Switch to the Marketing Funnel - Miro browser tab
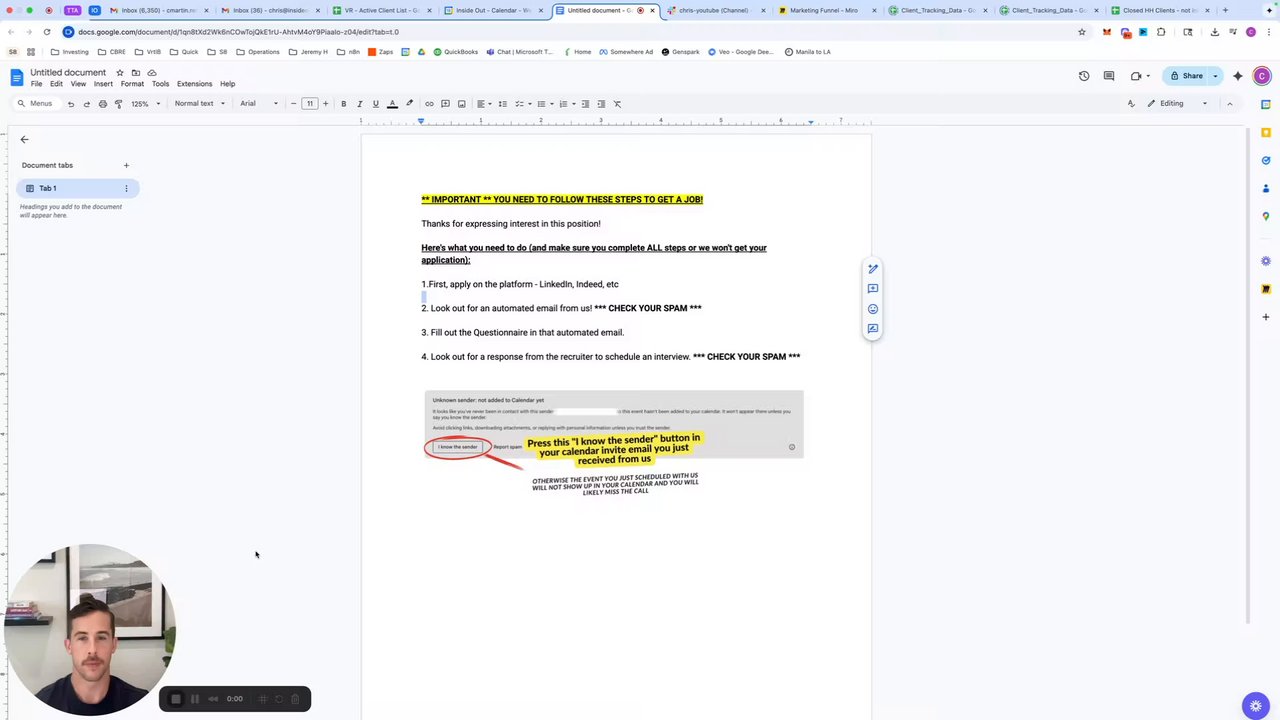This screenshot has width=1280, height=720. 824,10
